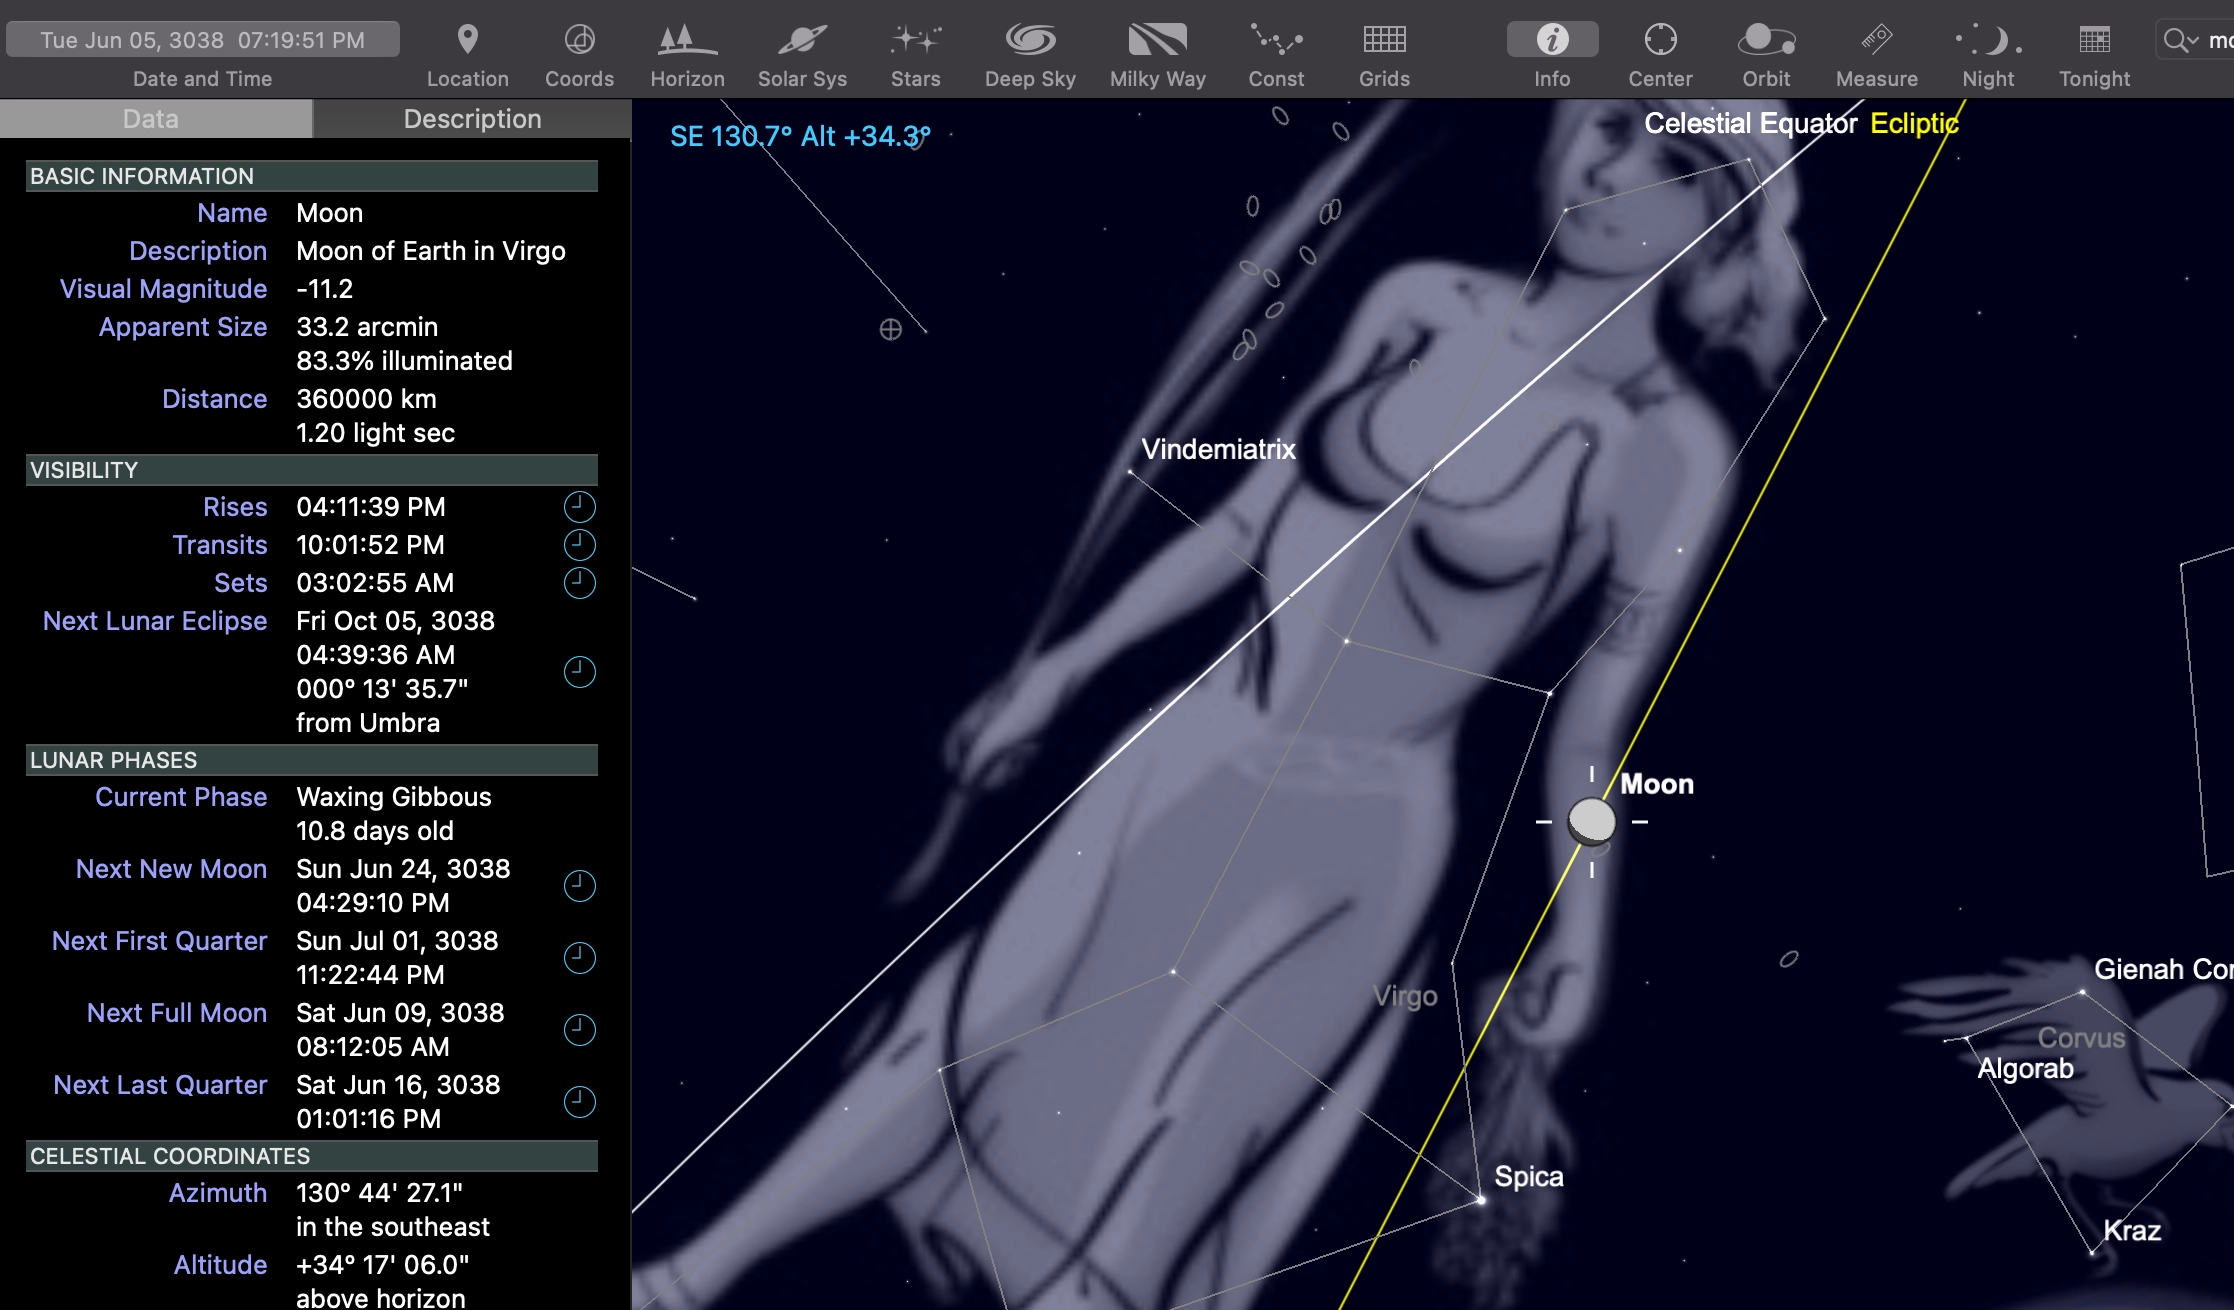
Task: Toggle the Grids icon
Action: coord(1384,40)
